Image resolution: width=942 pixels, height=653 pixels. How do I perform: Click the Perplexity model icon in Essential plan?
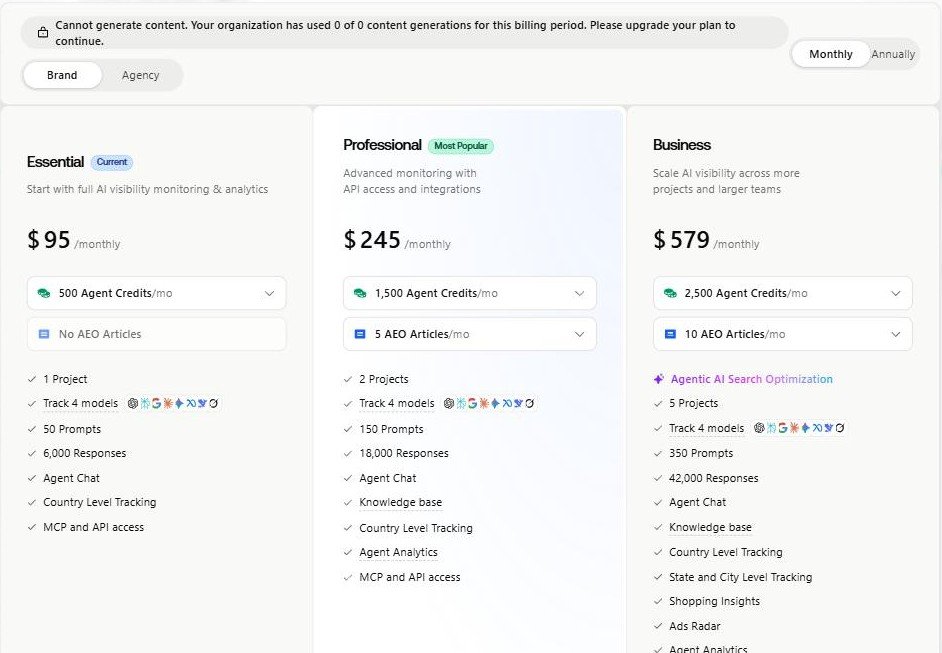[145, 403]
